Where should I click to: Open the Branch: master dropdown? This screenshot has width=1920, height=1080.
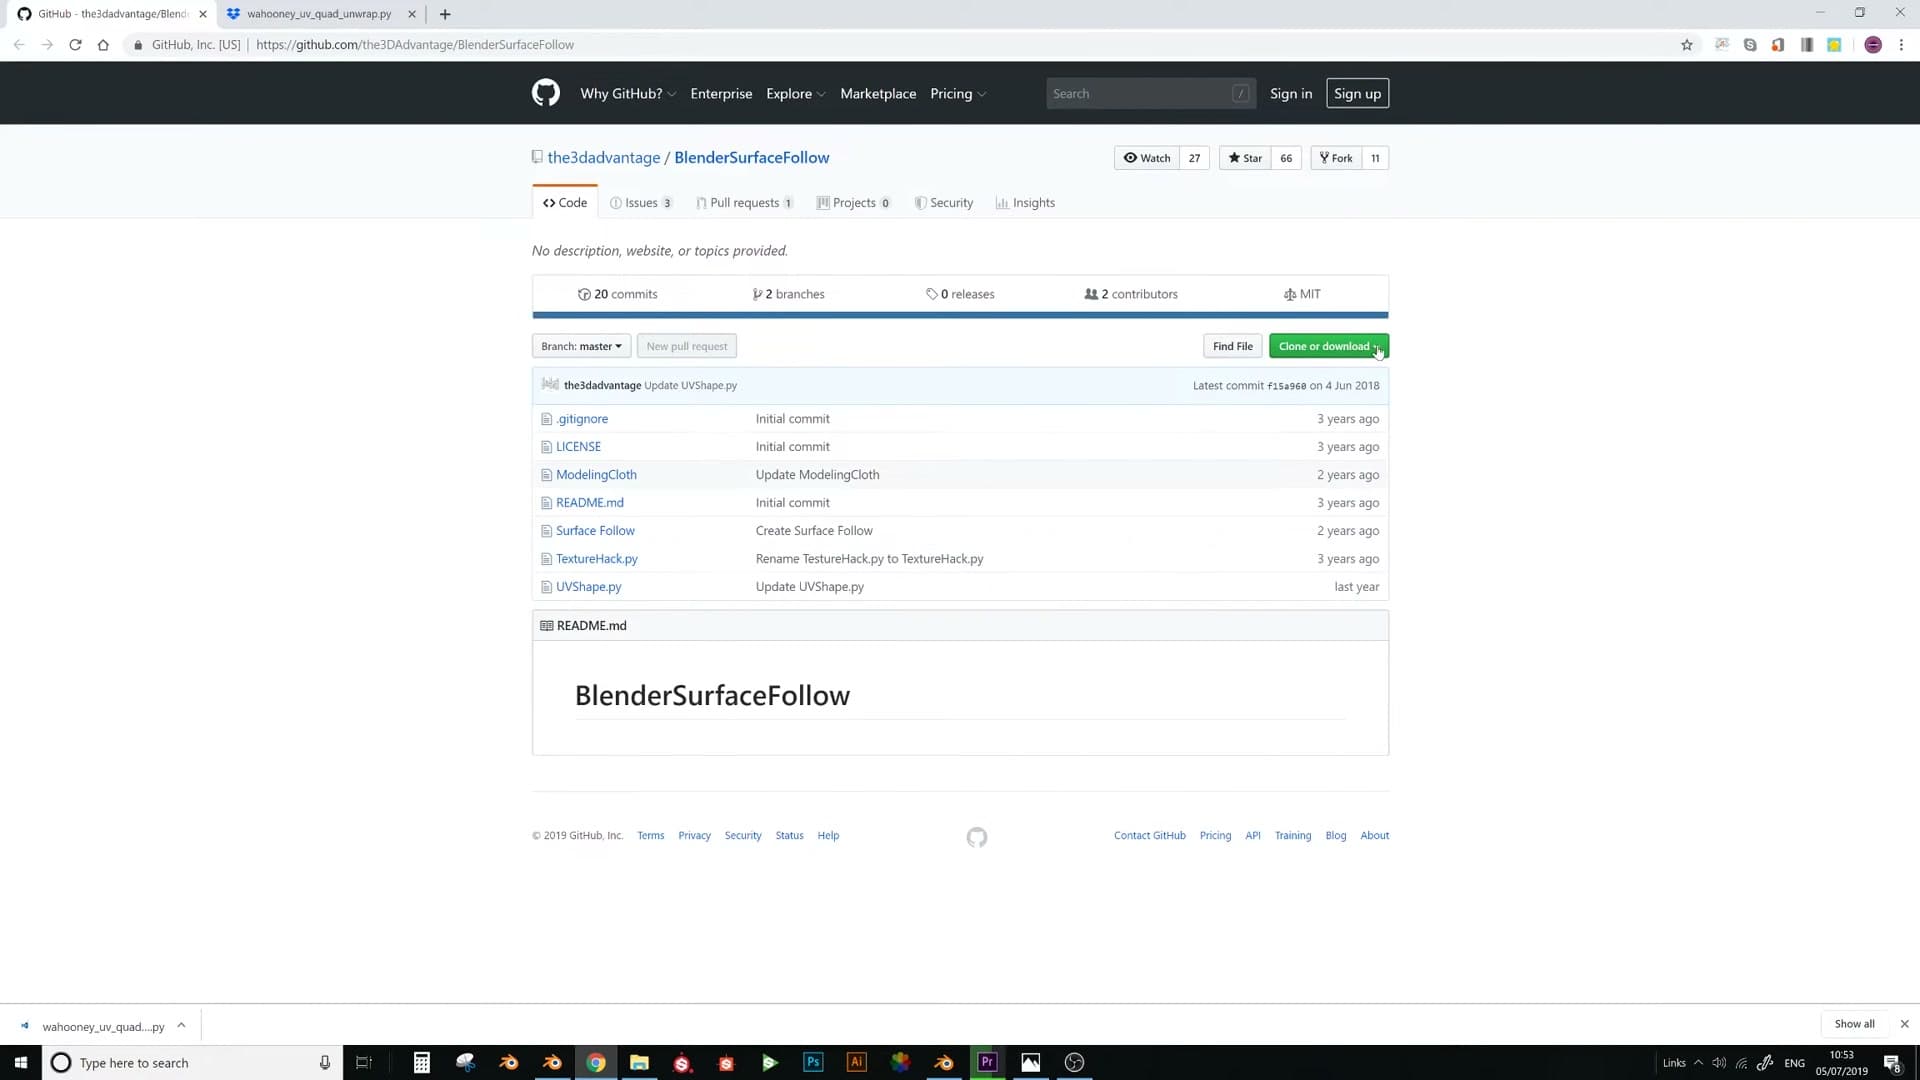(x=581, y=346)
